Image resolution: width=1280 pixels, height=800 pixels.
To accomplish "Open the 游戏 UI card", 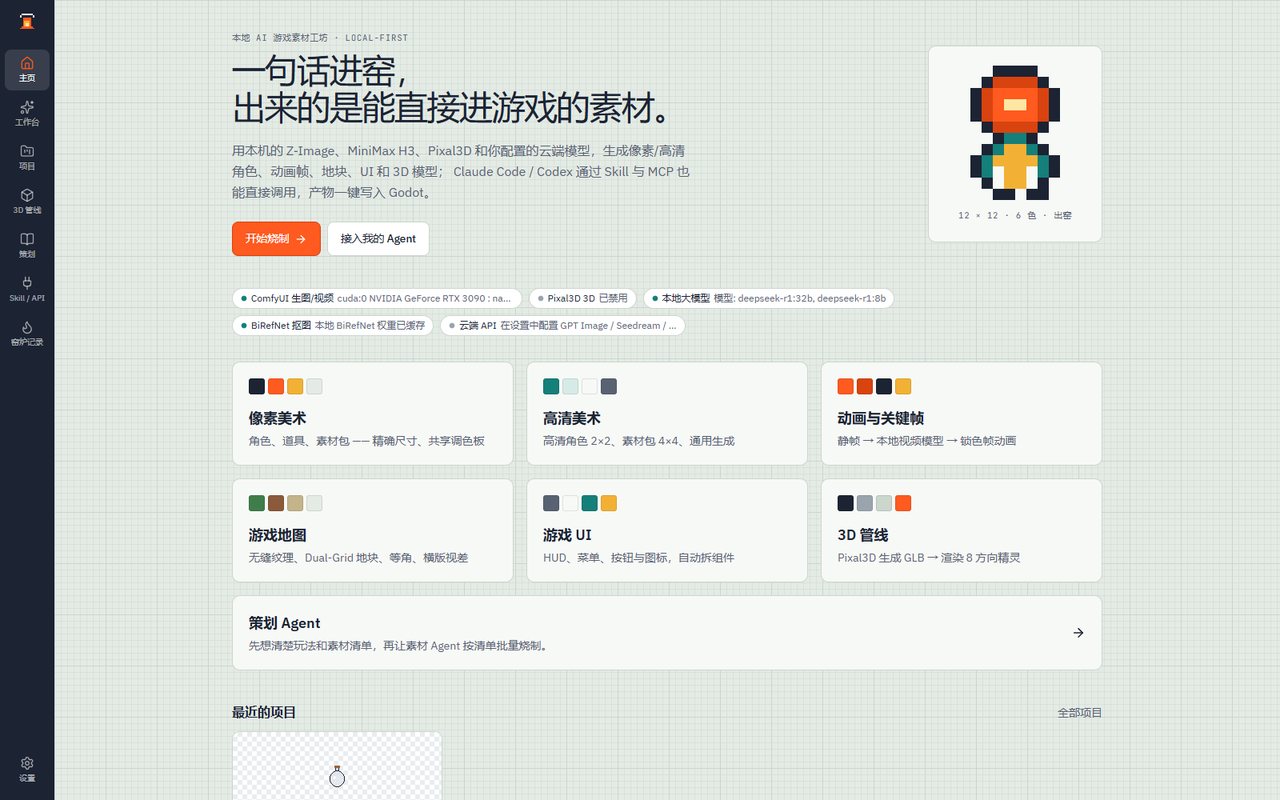I will [667, 530].
